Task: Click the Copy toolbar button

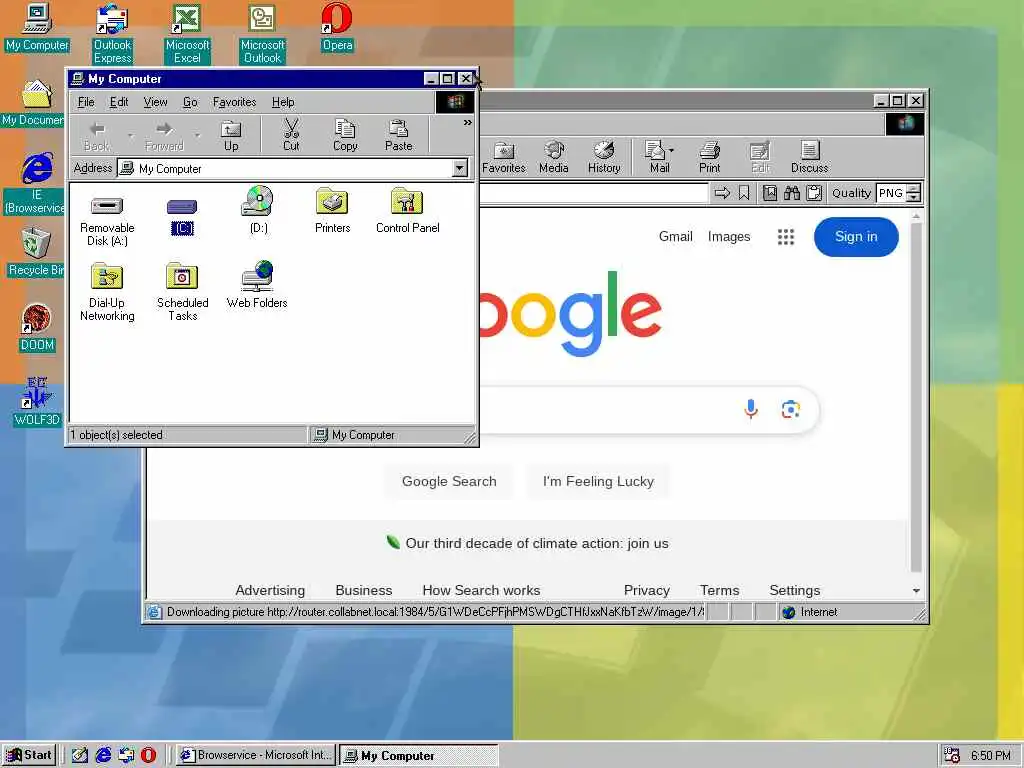Action: pos(345,136)
